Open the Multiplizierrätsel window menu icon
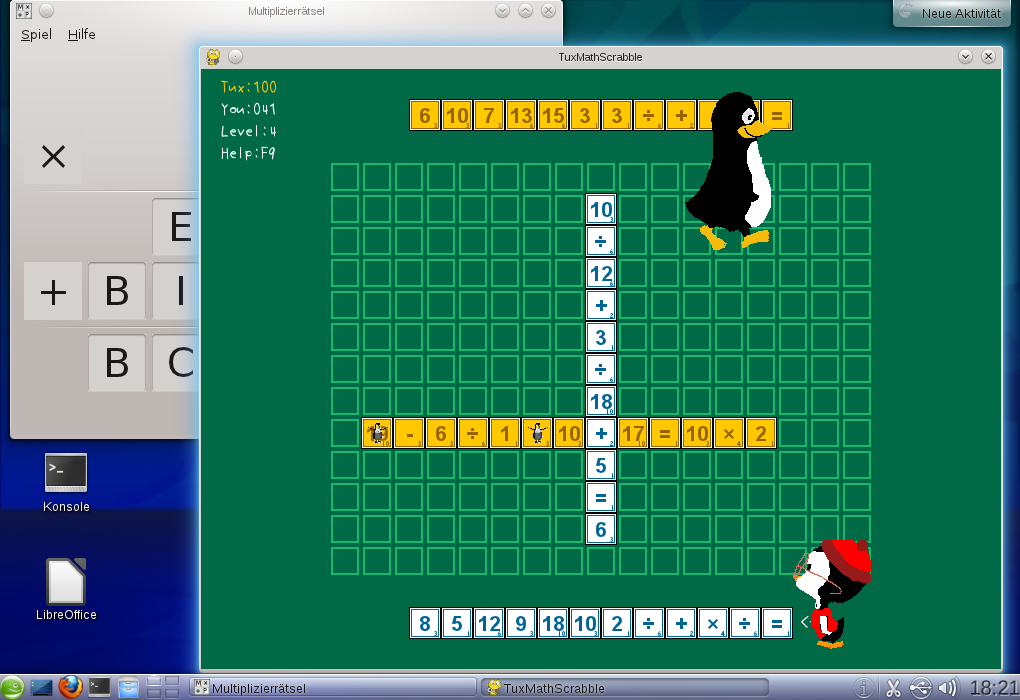Viewport: 1020px width, 700px height. [x=23, y=10]
